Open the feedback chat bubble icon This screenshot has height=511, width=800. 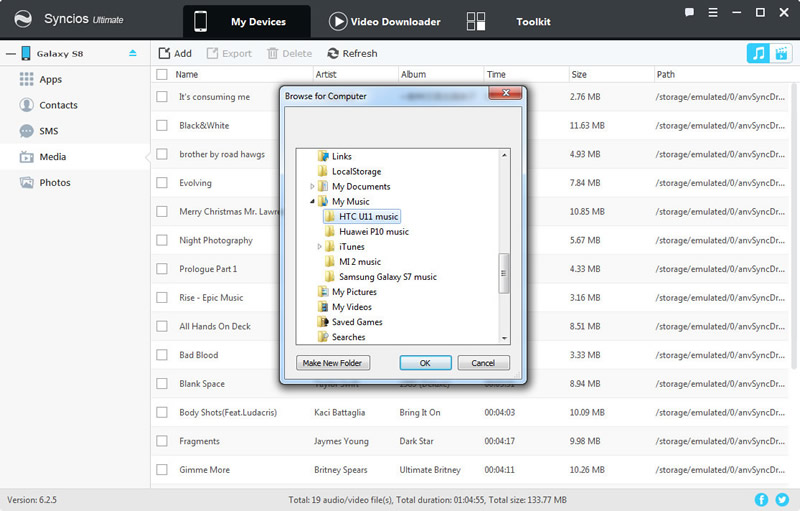pyautogui.click(x=689, y=12)
